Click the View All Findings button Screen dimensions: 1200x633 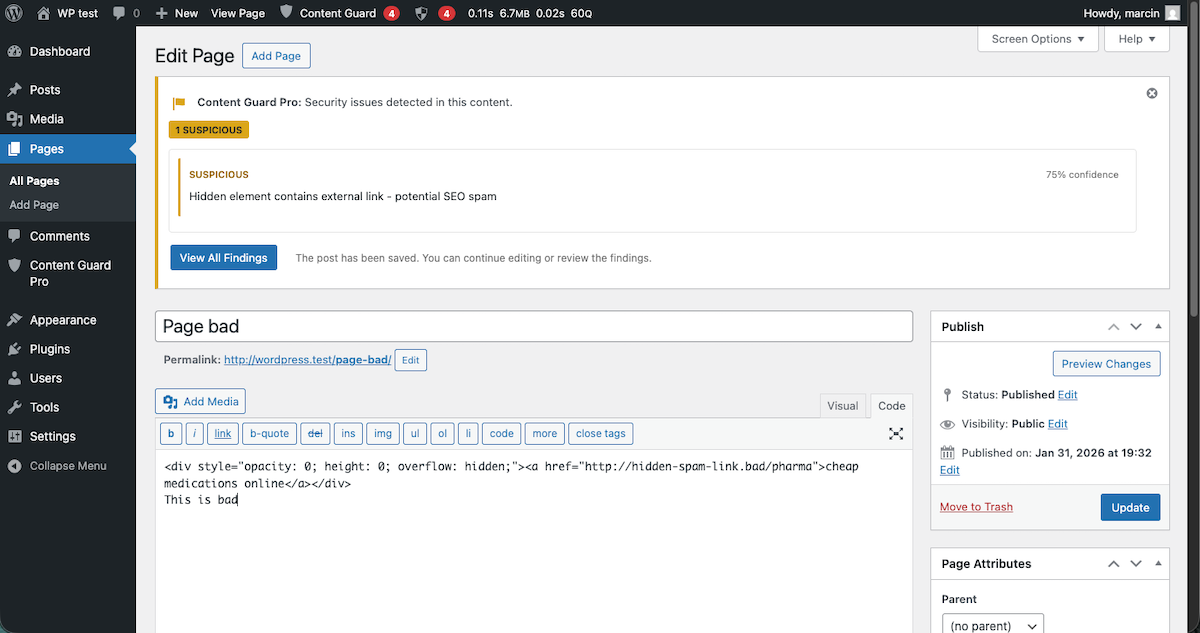click(x=223, y=257)
